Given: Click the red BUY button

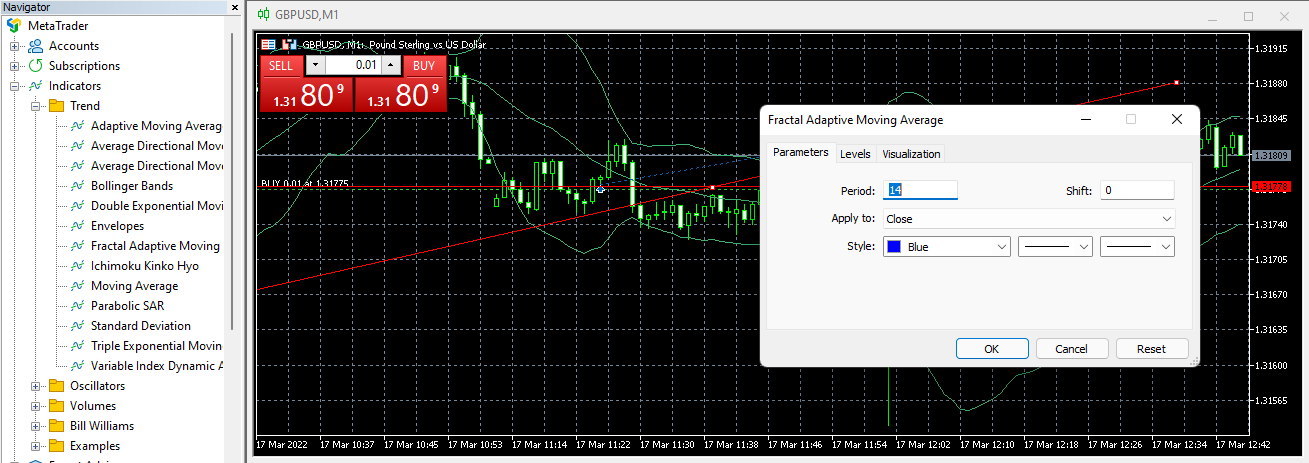Looking at the screenshot, I should 424,65.
